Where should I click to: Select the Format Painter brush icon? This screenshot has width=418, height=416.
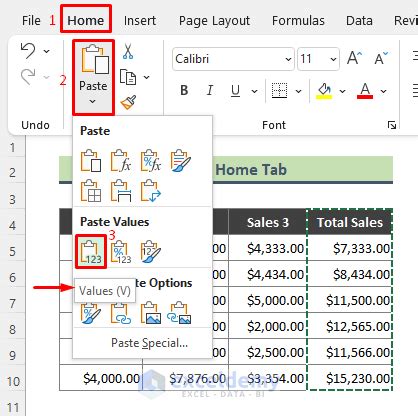pos(128,102)
